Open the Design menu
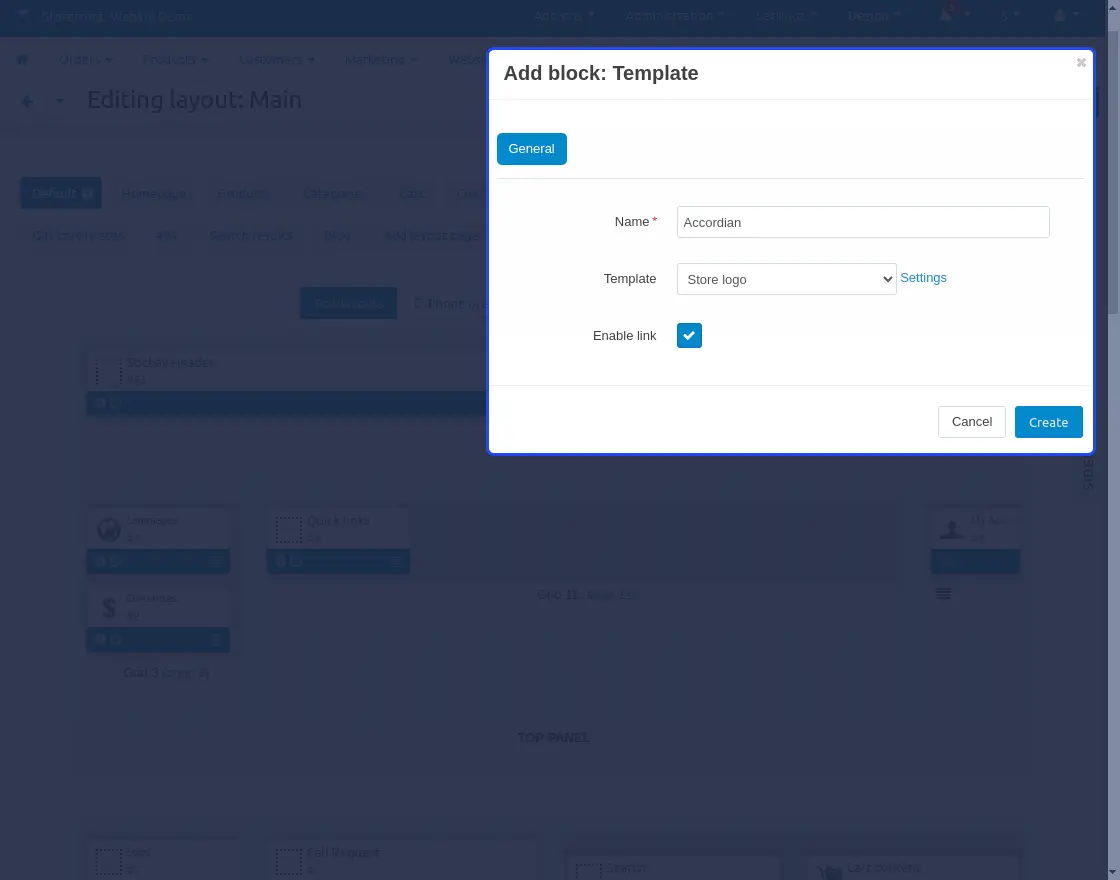Screen dimensions: 1120x880 (x=874, y=16)
